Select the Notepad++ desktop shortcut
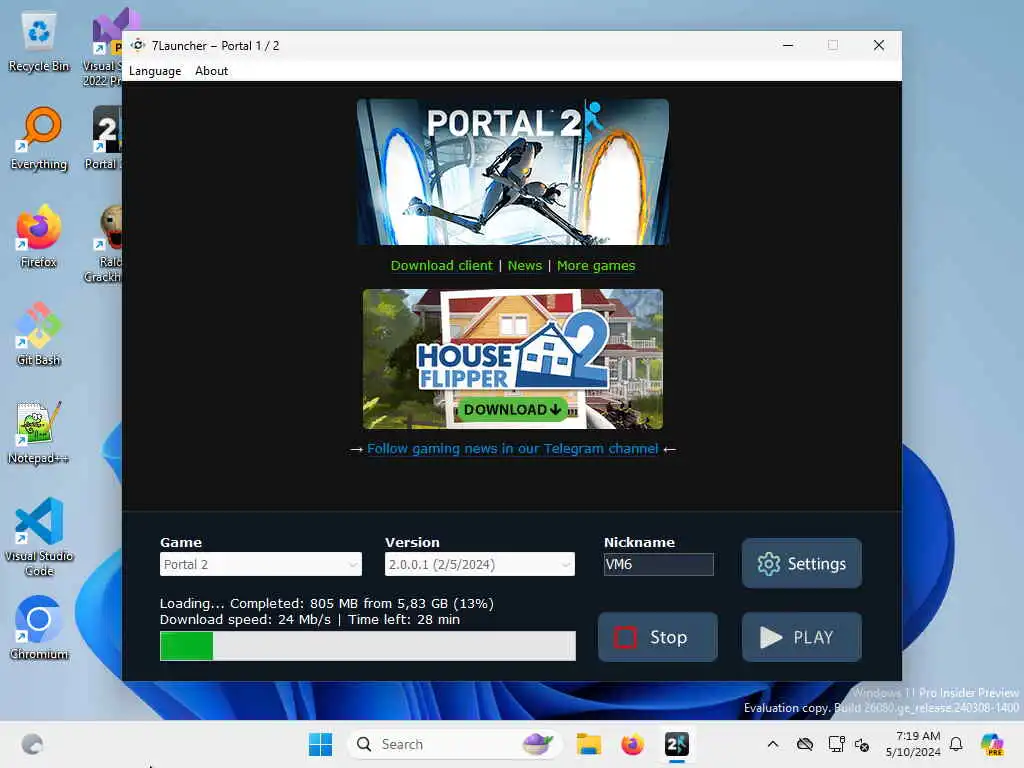Image resolution: width=1024 pixels, height=768 pixels. point(39,433)
